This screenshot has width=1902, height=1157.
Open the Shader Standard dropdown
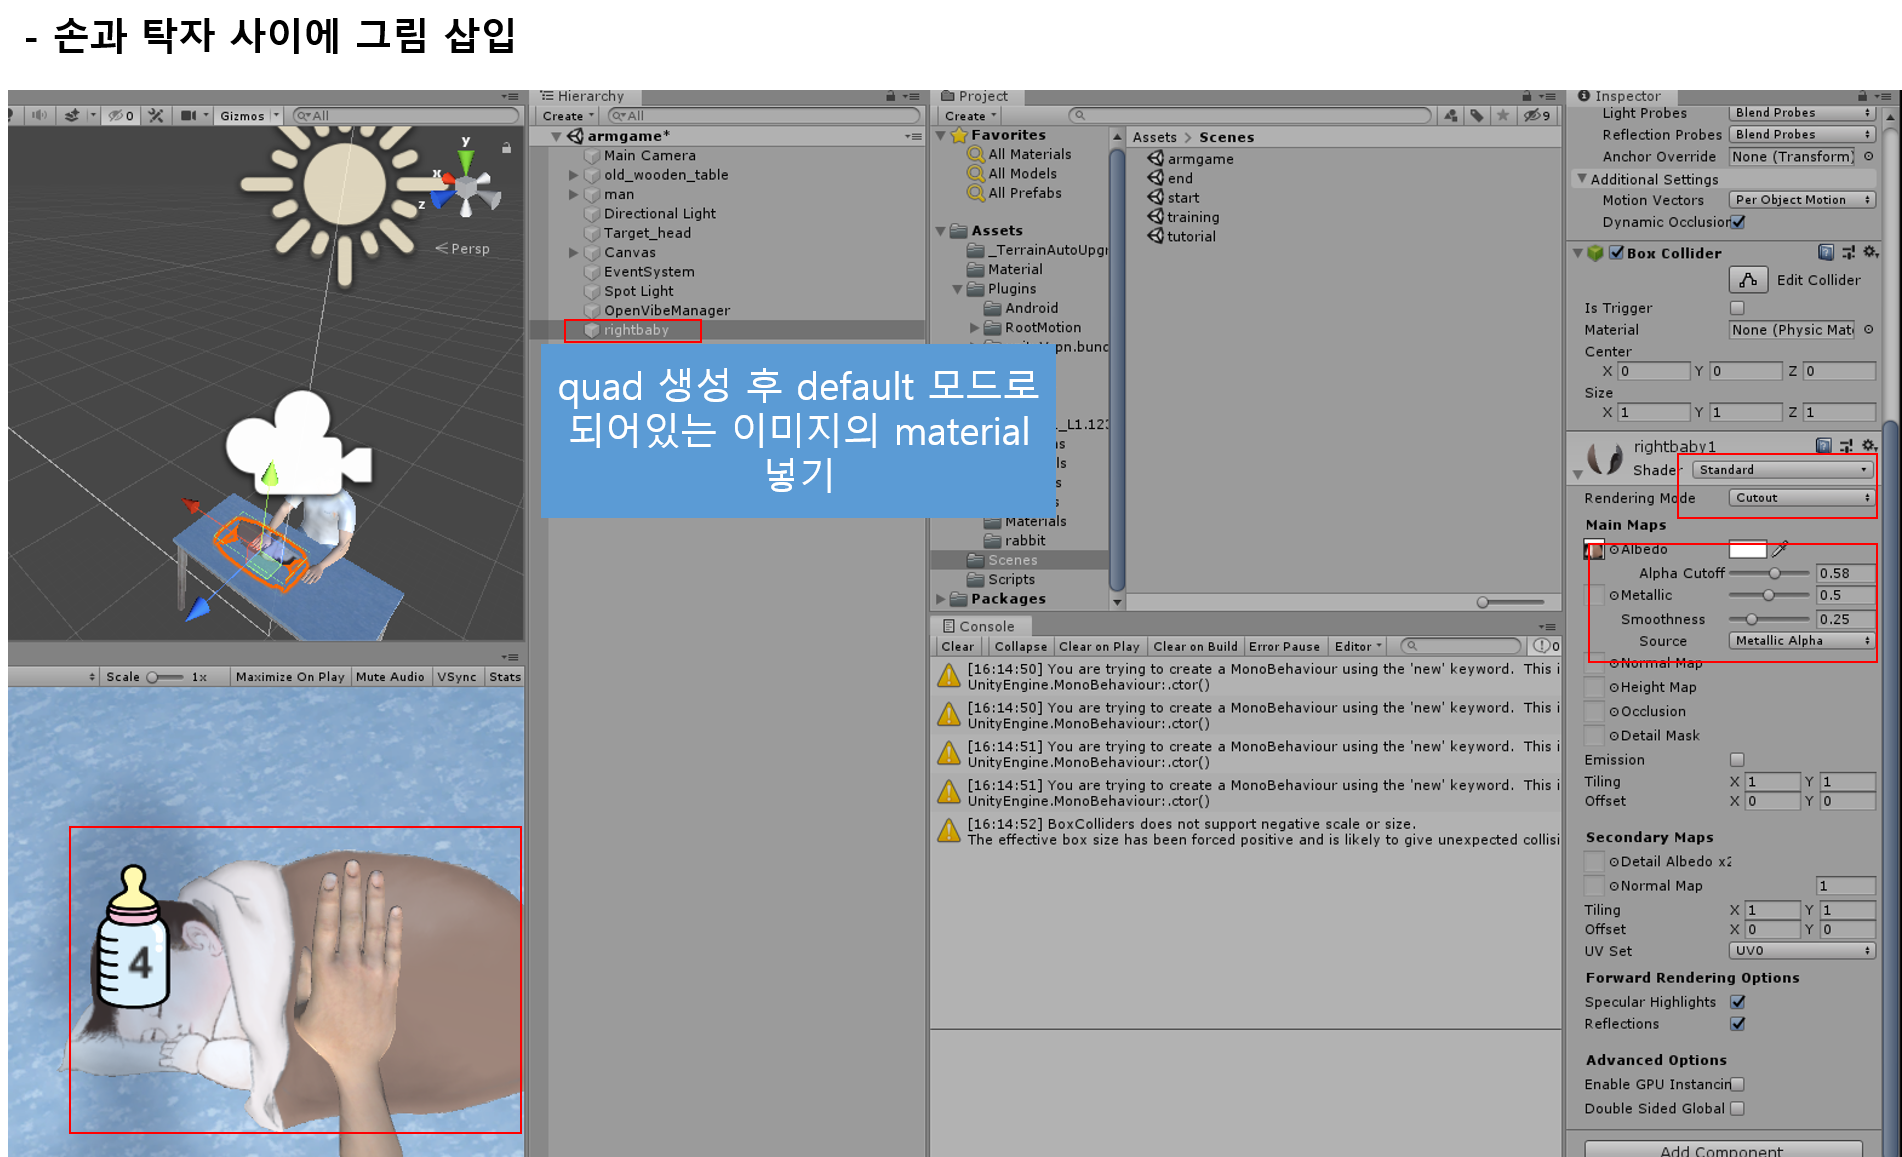pyautogui.click(x=1782, y=470)
